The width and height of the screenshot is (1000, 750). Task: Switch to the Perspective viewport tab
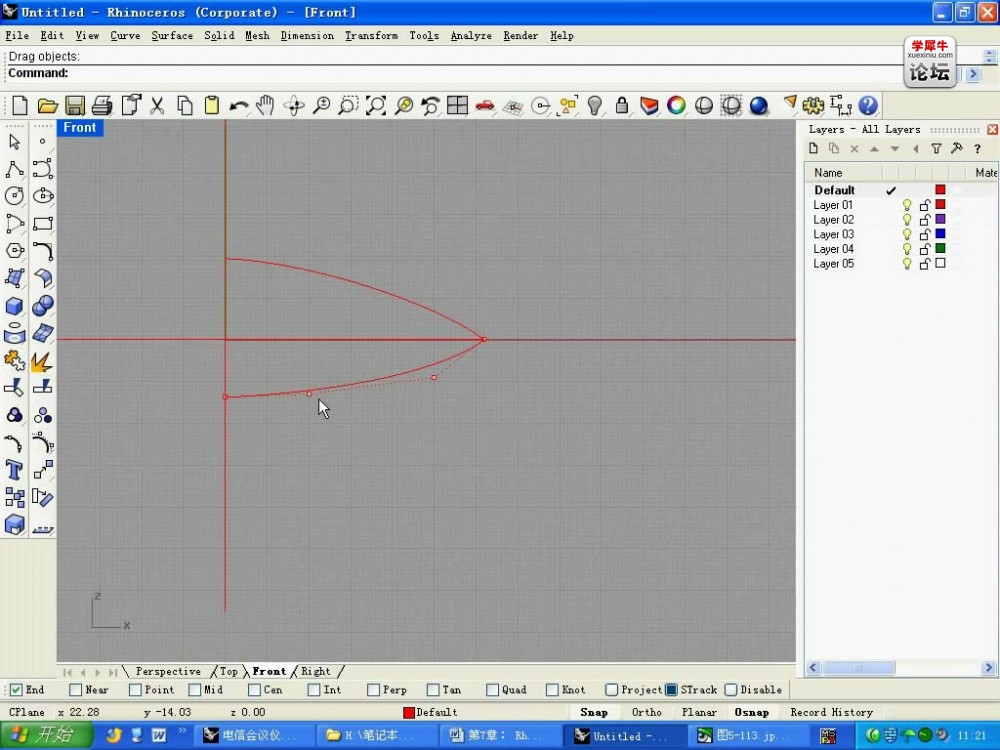168,672
